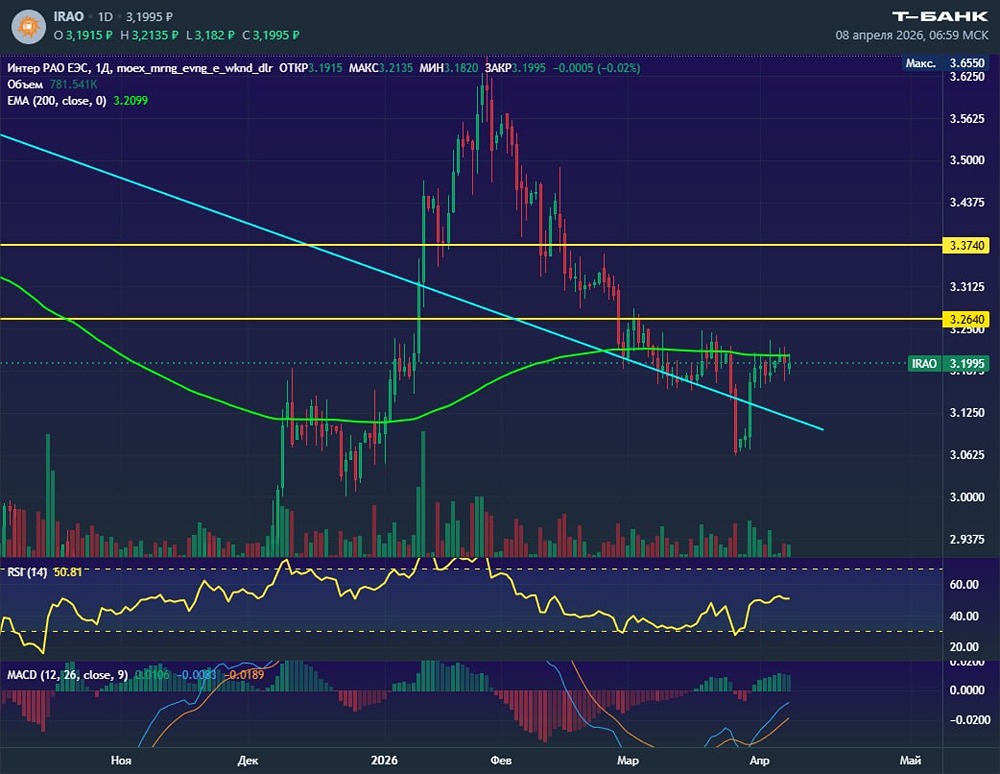Click the Дек month label on time axis
The width and height of the screenshot is (1000, 774).
247,760
